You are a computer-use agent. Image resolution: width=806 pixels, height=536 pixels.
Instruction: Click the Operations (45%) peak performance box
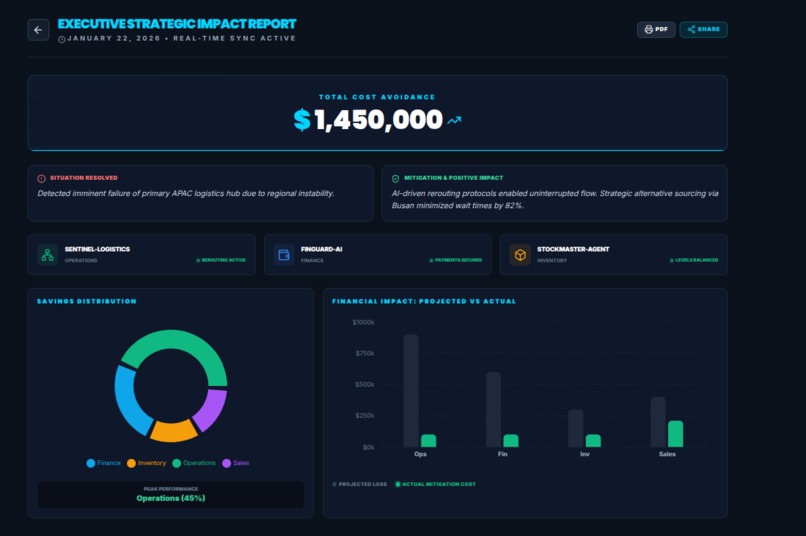(171, 494)
